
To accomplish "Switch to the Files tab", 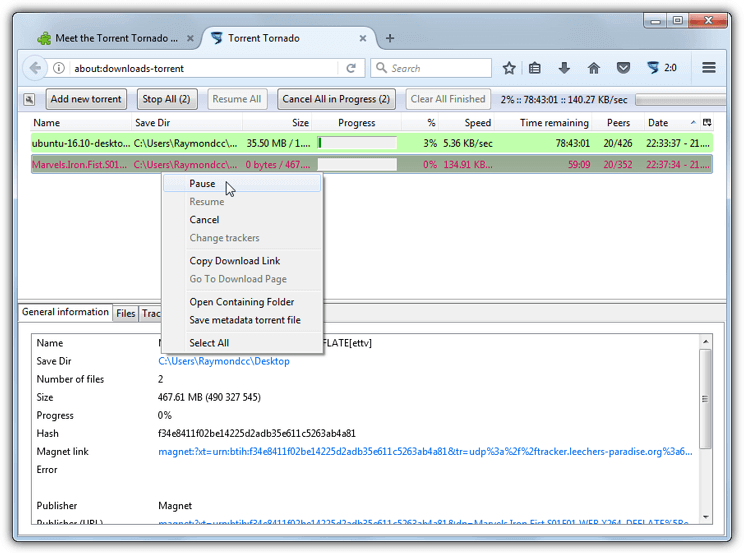I will [x=126, y=313].
